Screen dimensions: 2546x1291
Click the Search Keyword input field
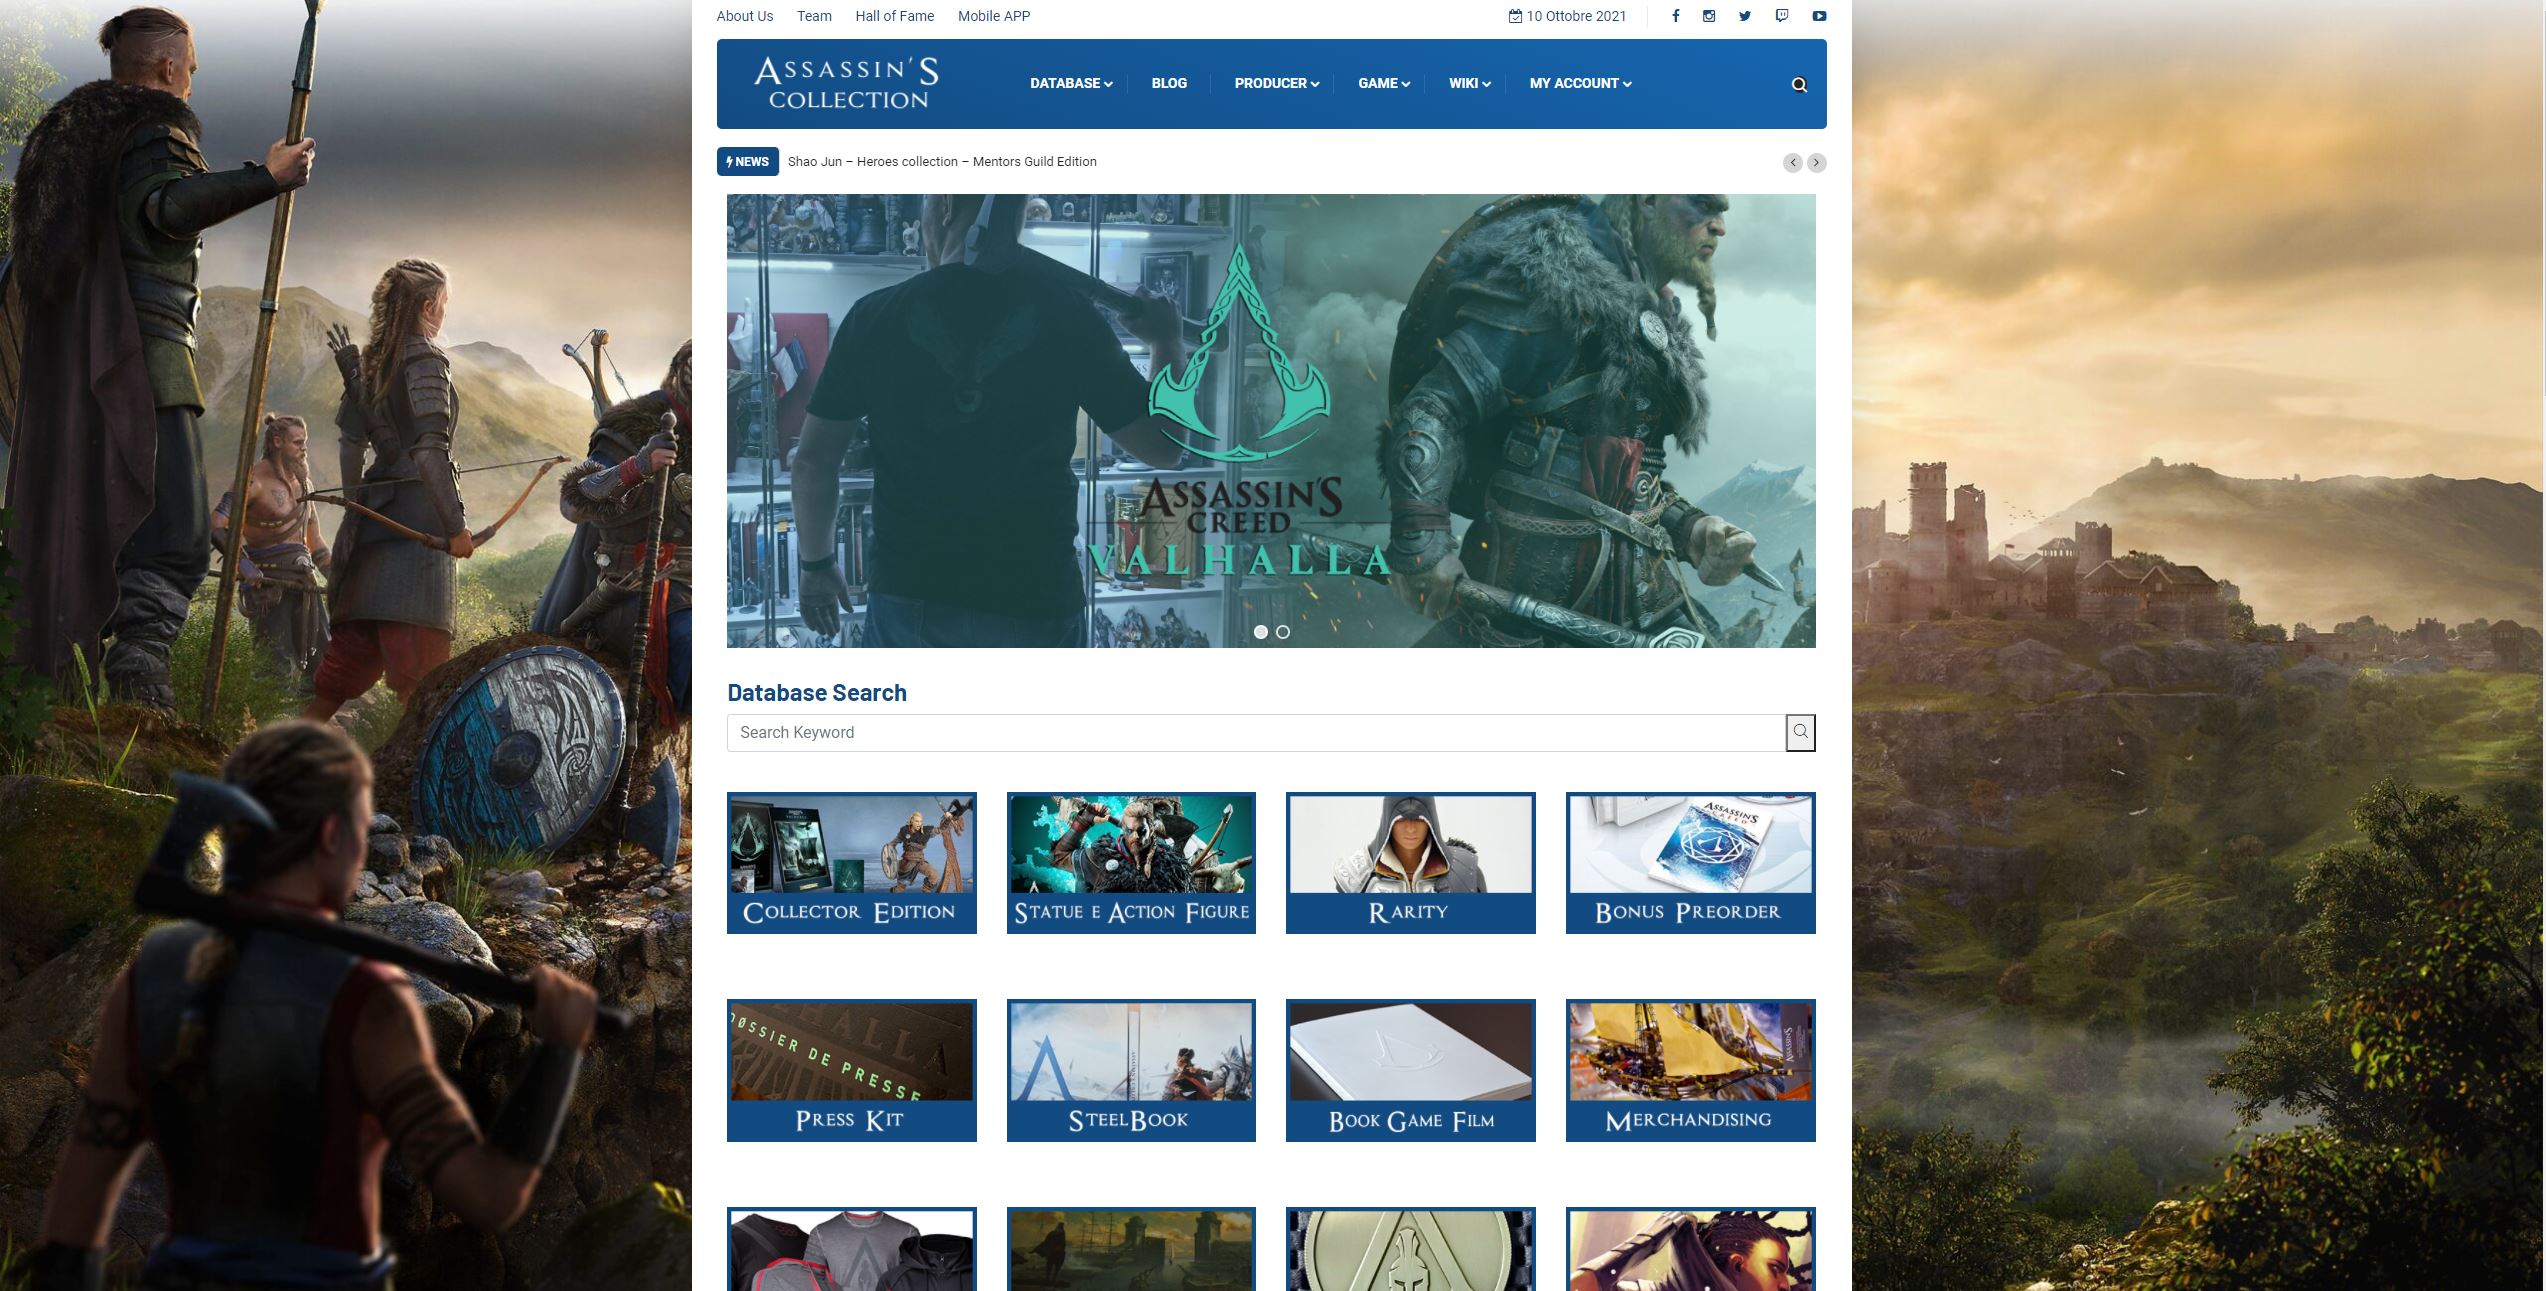[1256, 732]
